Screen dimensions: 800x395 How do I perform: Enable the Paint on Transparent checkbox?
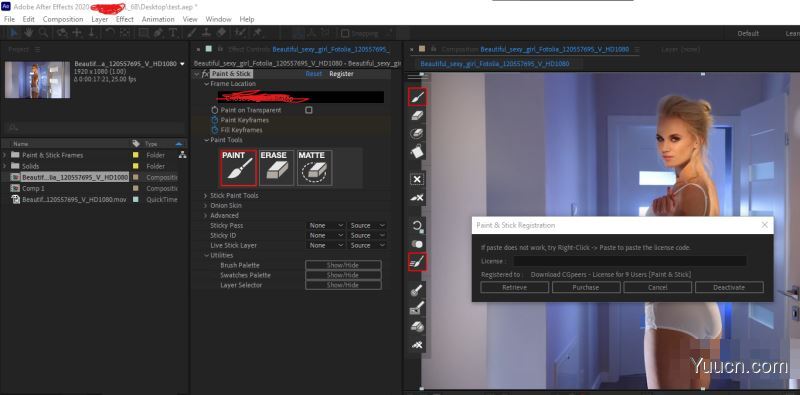pyautogui.click(x=309, y=110)
